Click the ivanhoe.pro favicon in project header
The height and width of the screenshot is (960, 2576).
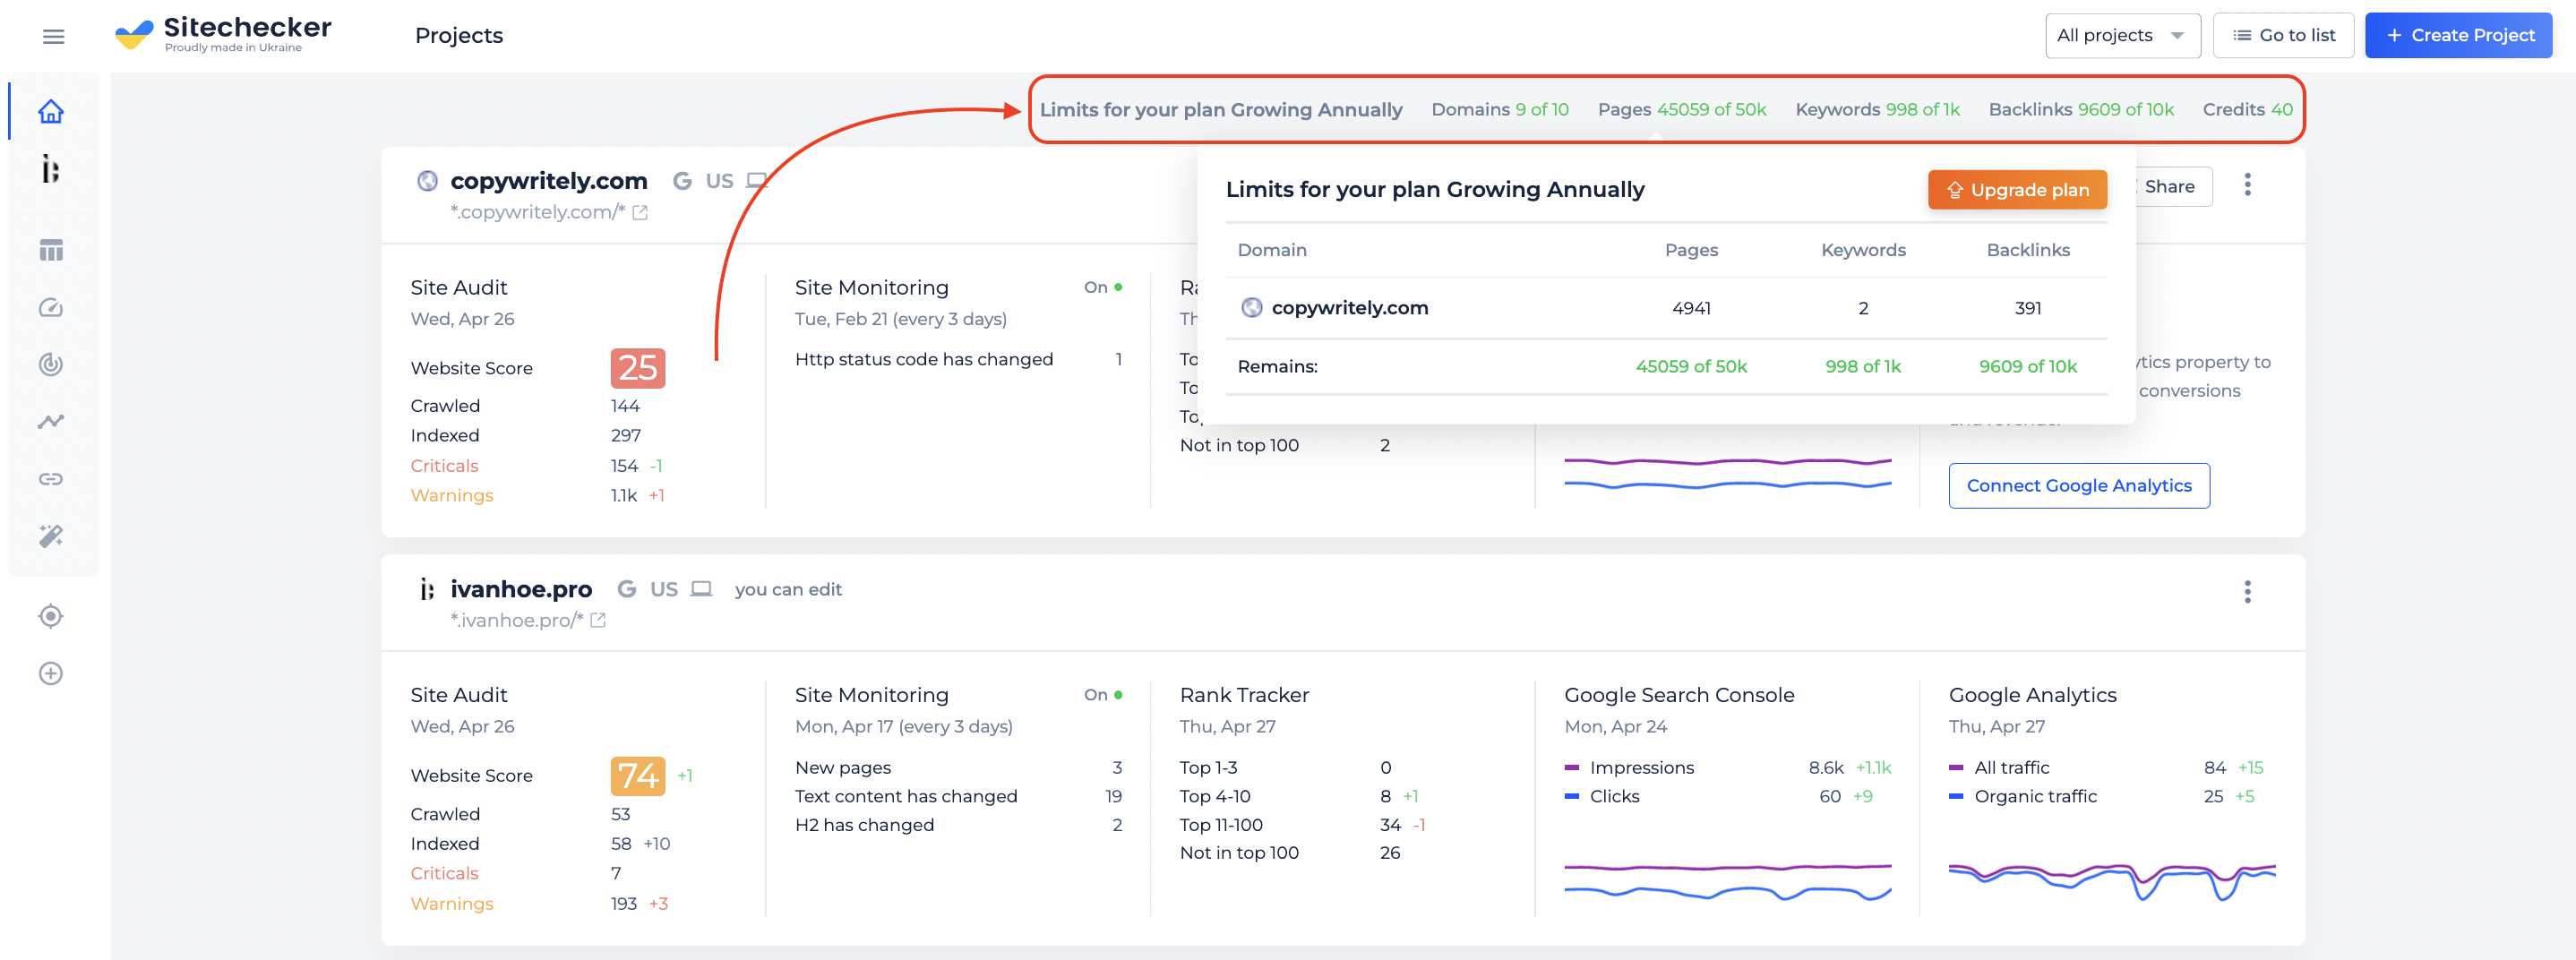click(427, 589)
